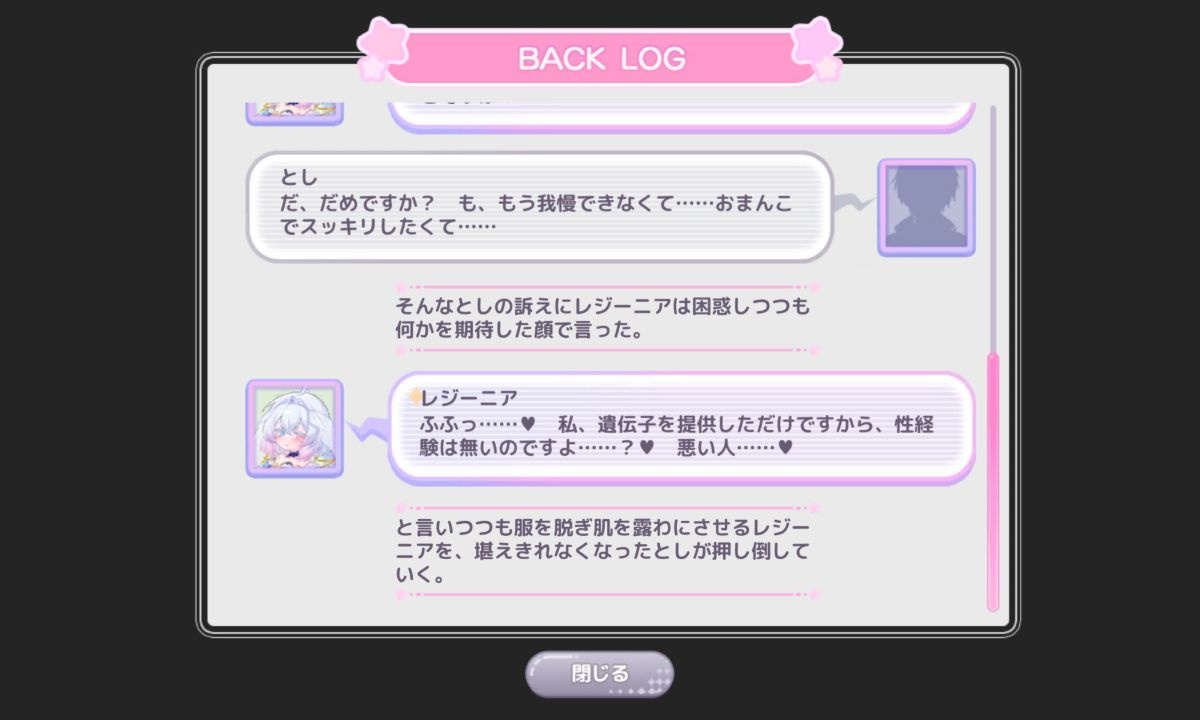Viewport: 1200px width, 720px height.
Task: Select the レジーニア character portrait
Action: [295, 428]
